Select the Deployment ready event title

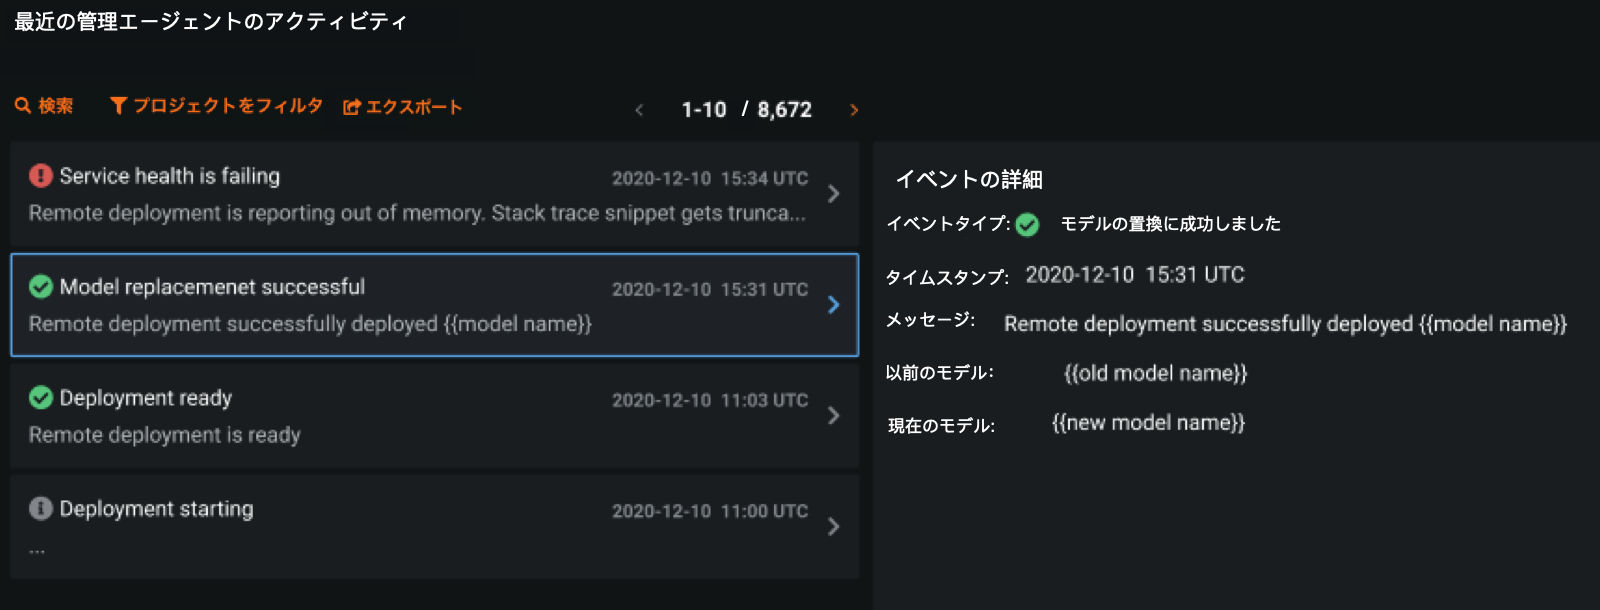click(146, 398)
